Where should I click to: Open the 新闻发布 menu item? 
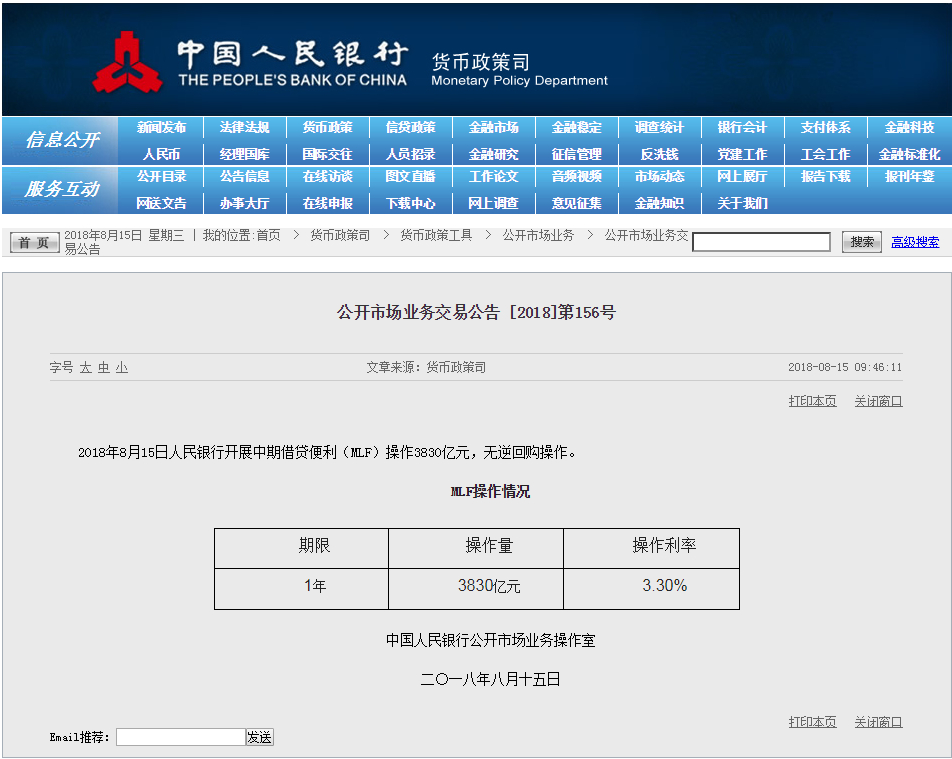pyautogui.click(x=161, y=128)
